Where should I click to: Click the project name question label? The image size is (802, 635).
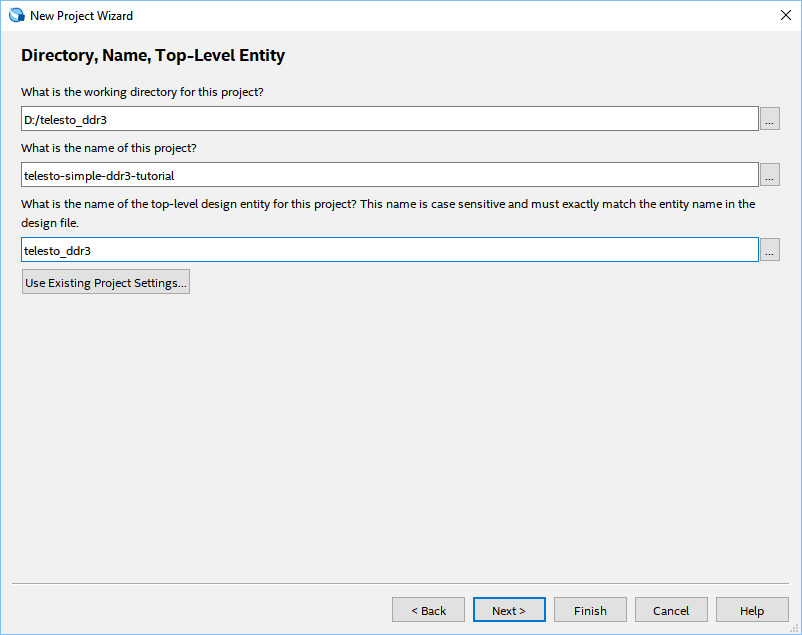coord(109,148)
